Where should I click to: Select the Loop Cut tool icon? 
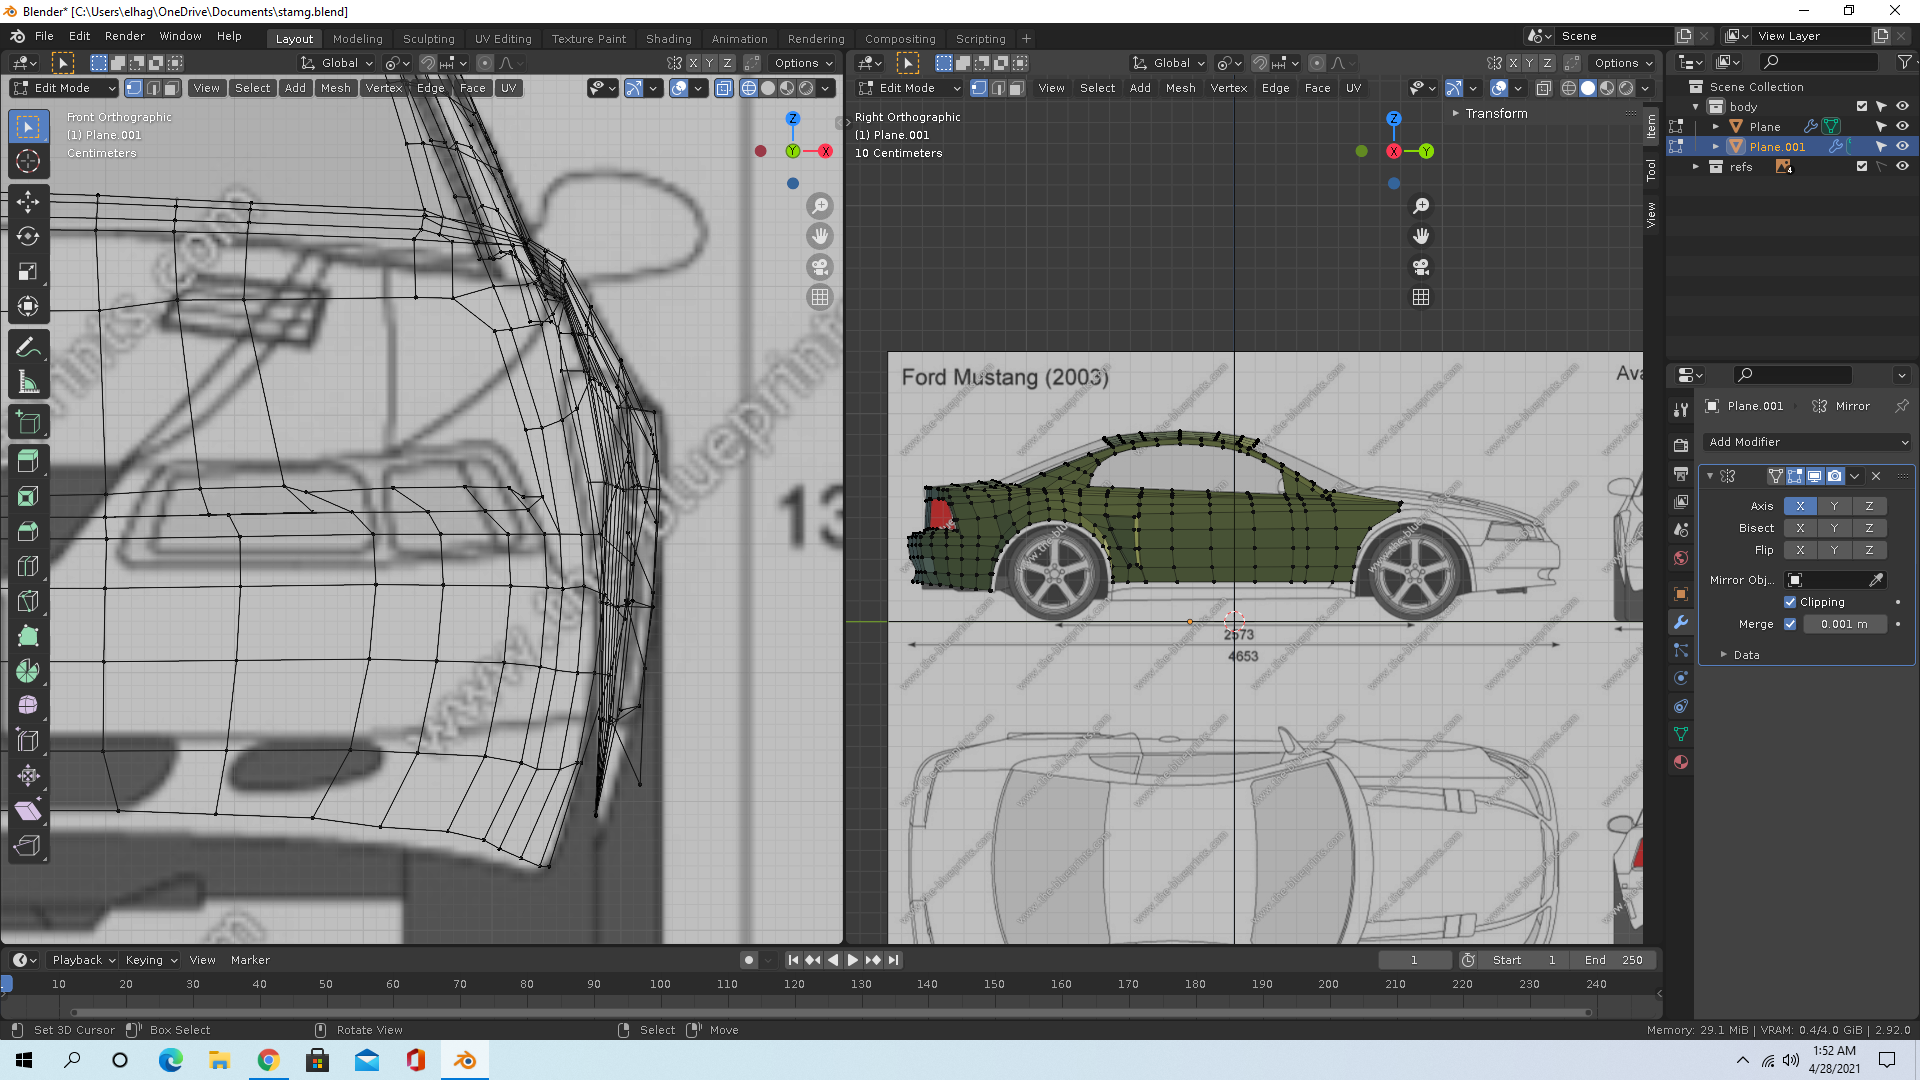[28, 566]
